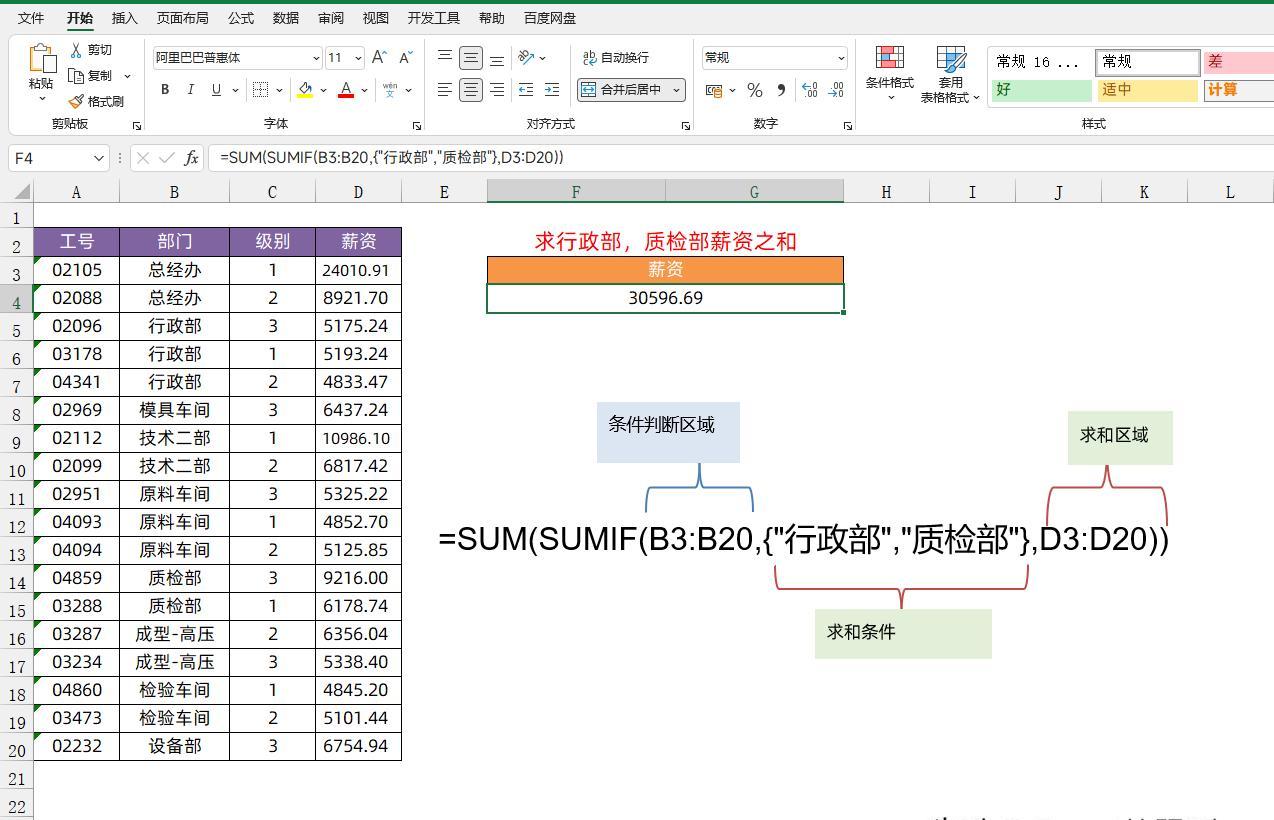Select the column D header
Image resolution: width=1274 pixels, height=820 pixels.
click(x=358, y=192)
